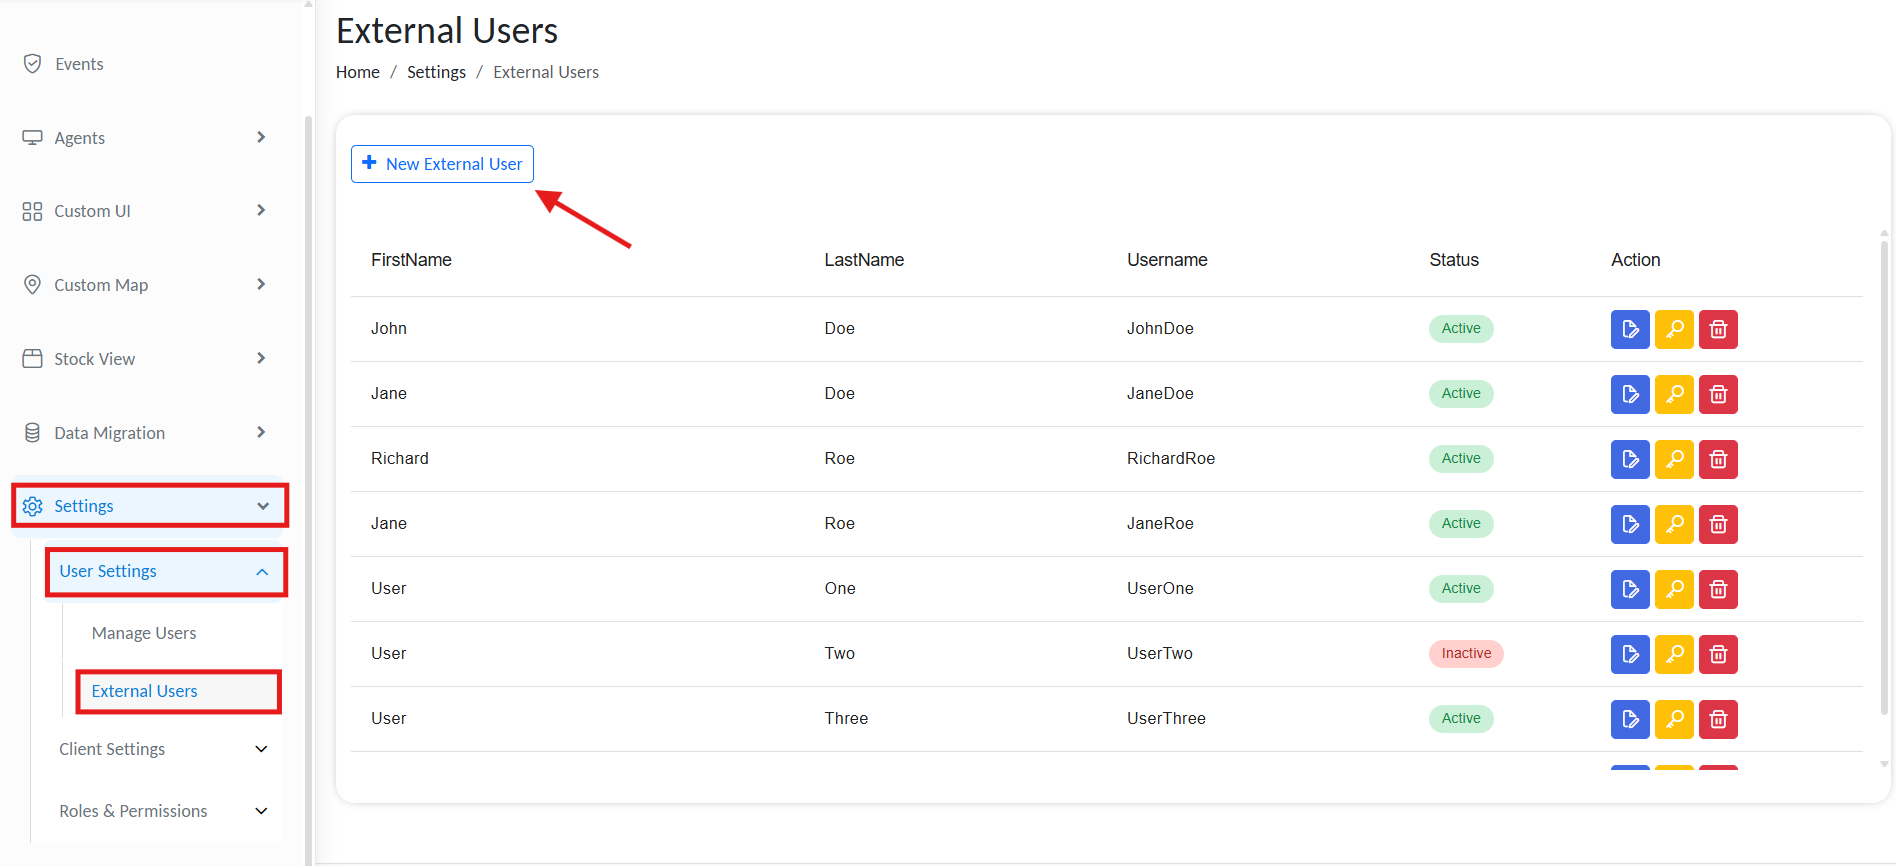Click the red trash icon for UserTwo
The height and width of the screenshot is (866, 1896).
coord(1718,654)
